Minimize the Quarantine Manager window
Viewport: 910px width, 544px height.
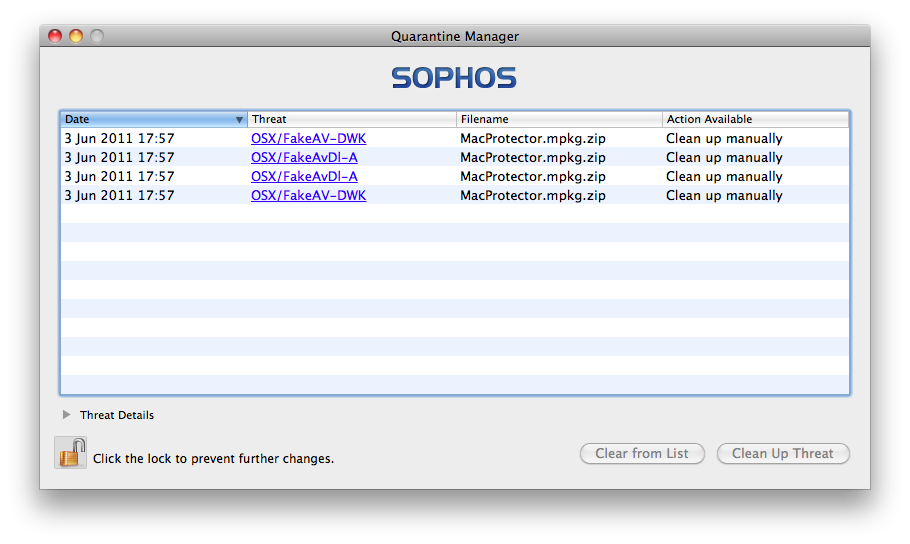pos(76,36)
